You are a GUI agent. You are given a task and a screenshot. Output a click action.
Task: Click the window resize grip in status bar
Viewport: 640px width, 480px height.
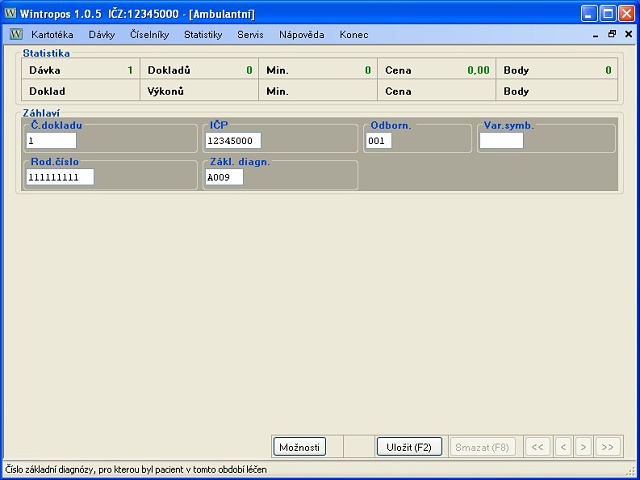click(631, 470)
